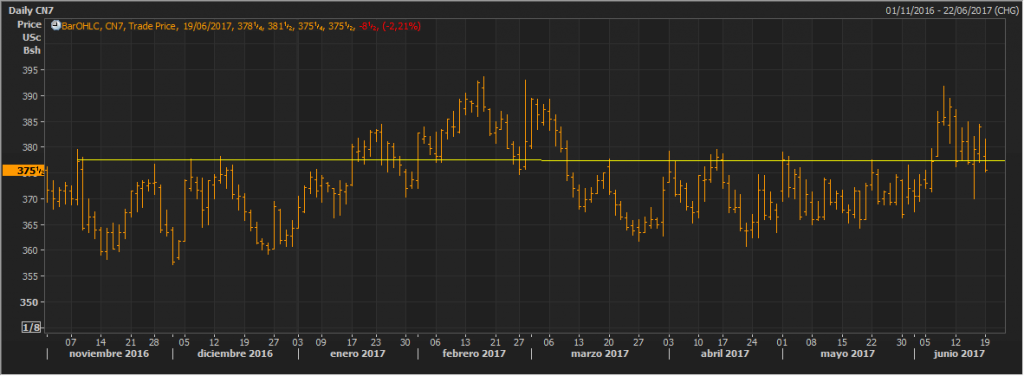The image size is (1024, 376).
Task: Select the 1/8 fraction scale box
Action: (x=31, y=327)
